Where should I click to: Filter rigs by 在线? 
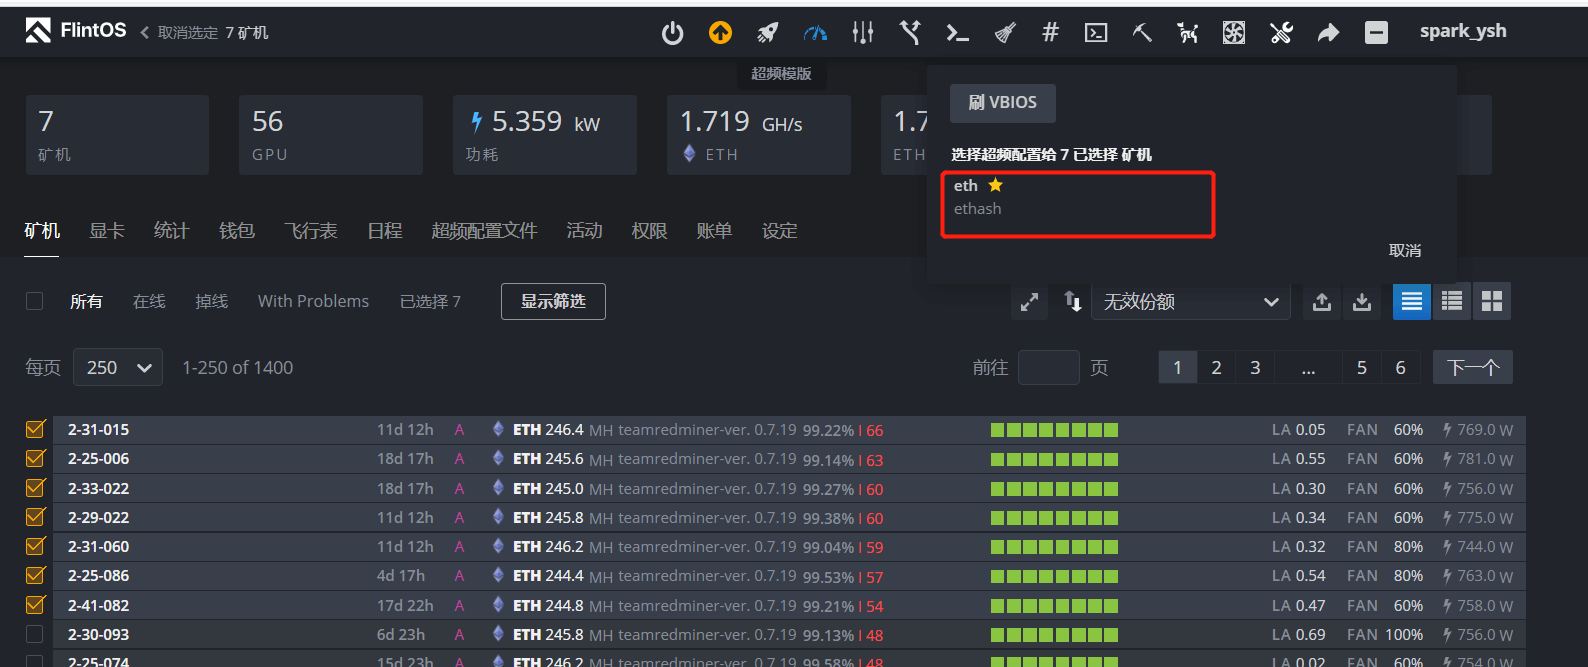(149, 301)
